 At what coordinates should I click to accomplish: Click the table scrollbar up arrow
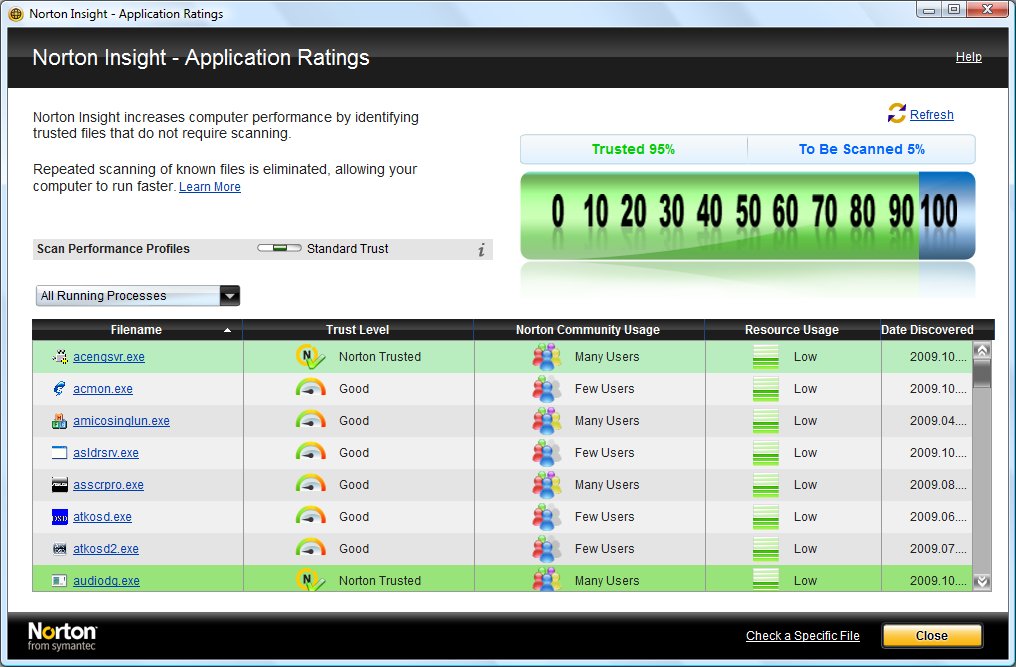pos(982,351)
